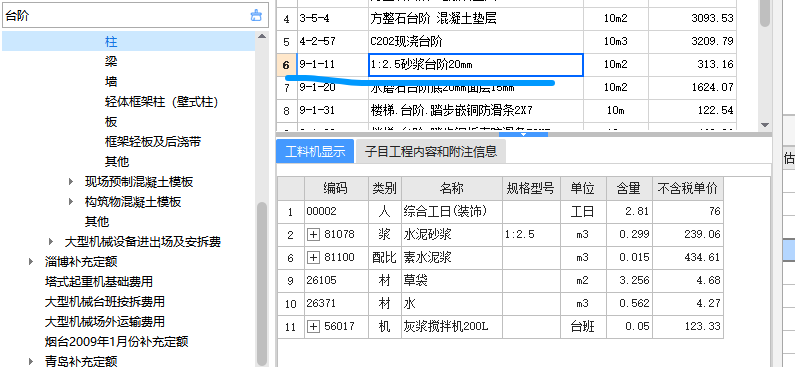This screenshot has width=795, height=367.
Task: Click the tree panel's scroll-up arrow
Action: tap(262, 36)
